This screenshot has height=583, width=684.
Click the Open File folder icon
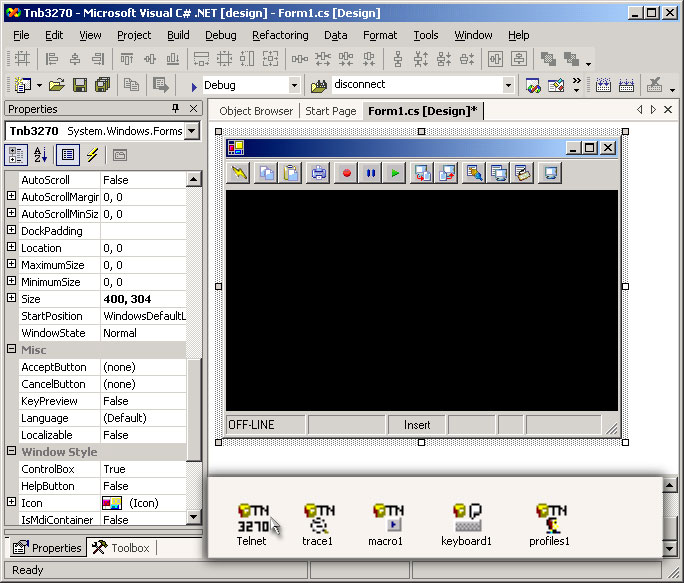click(x=57, y=85)
